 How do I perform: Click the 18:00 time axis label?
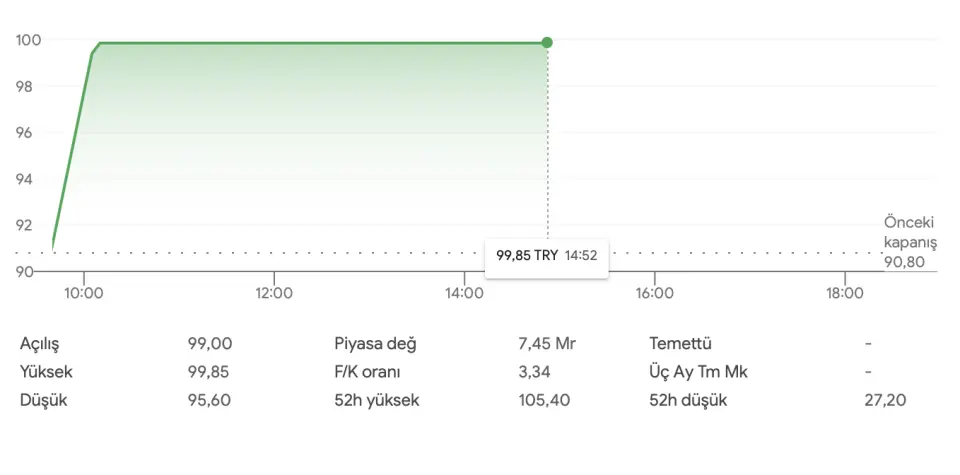tap(844, 293)
